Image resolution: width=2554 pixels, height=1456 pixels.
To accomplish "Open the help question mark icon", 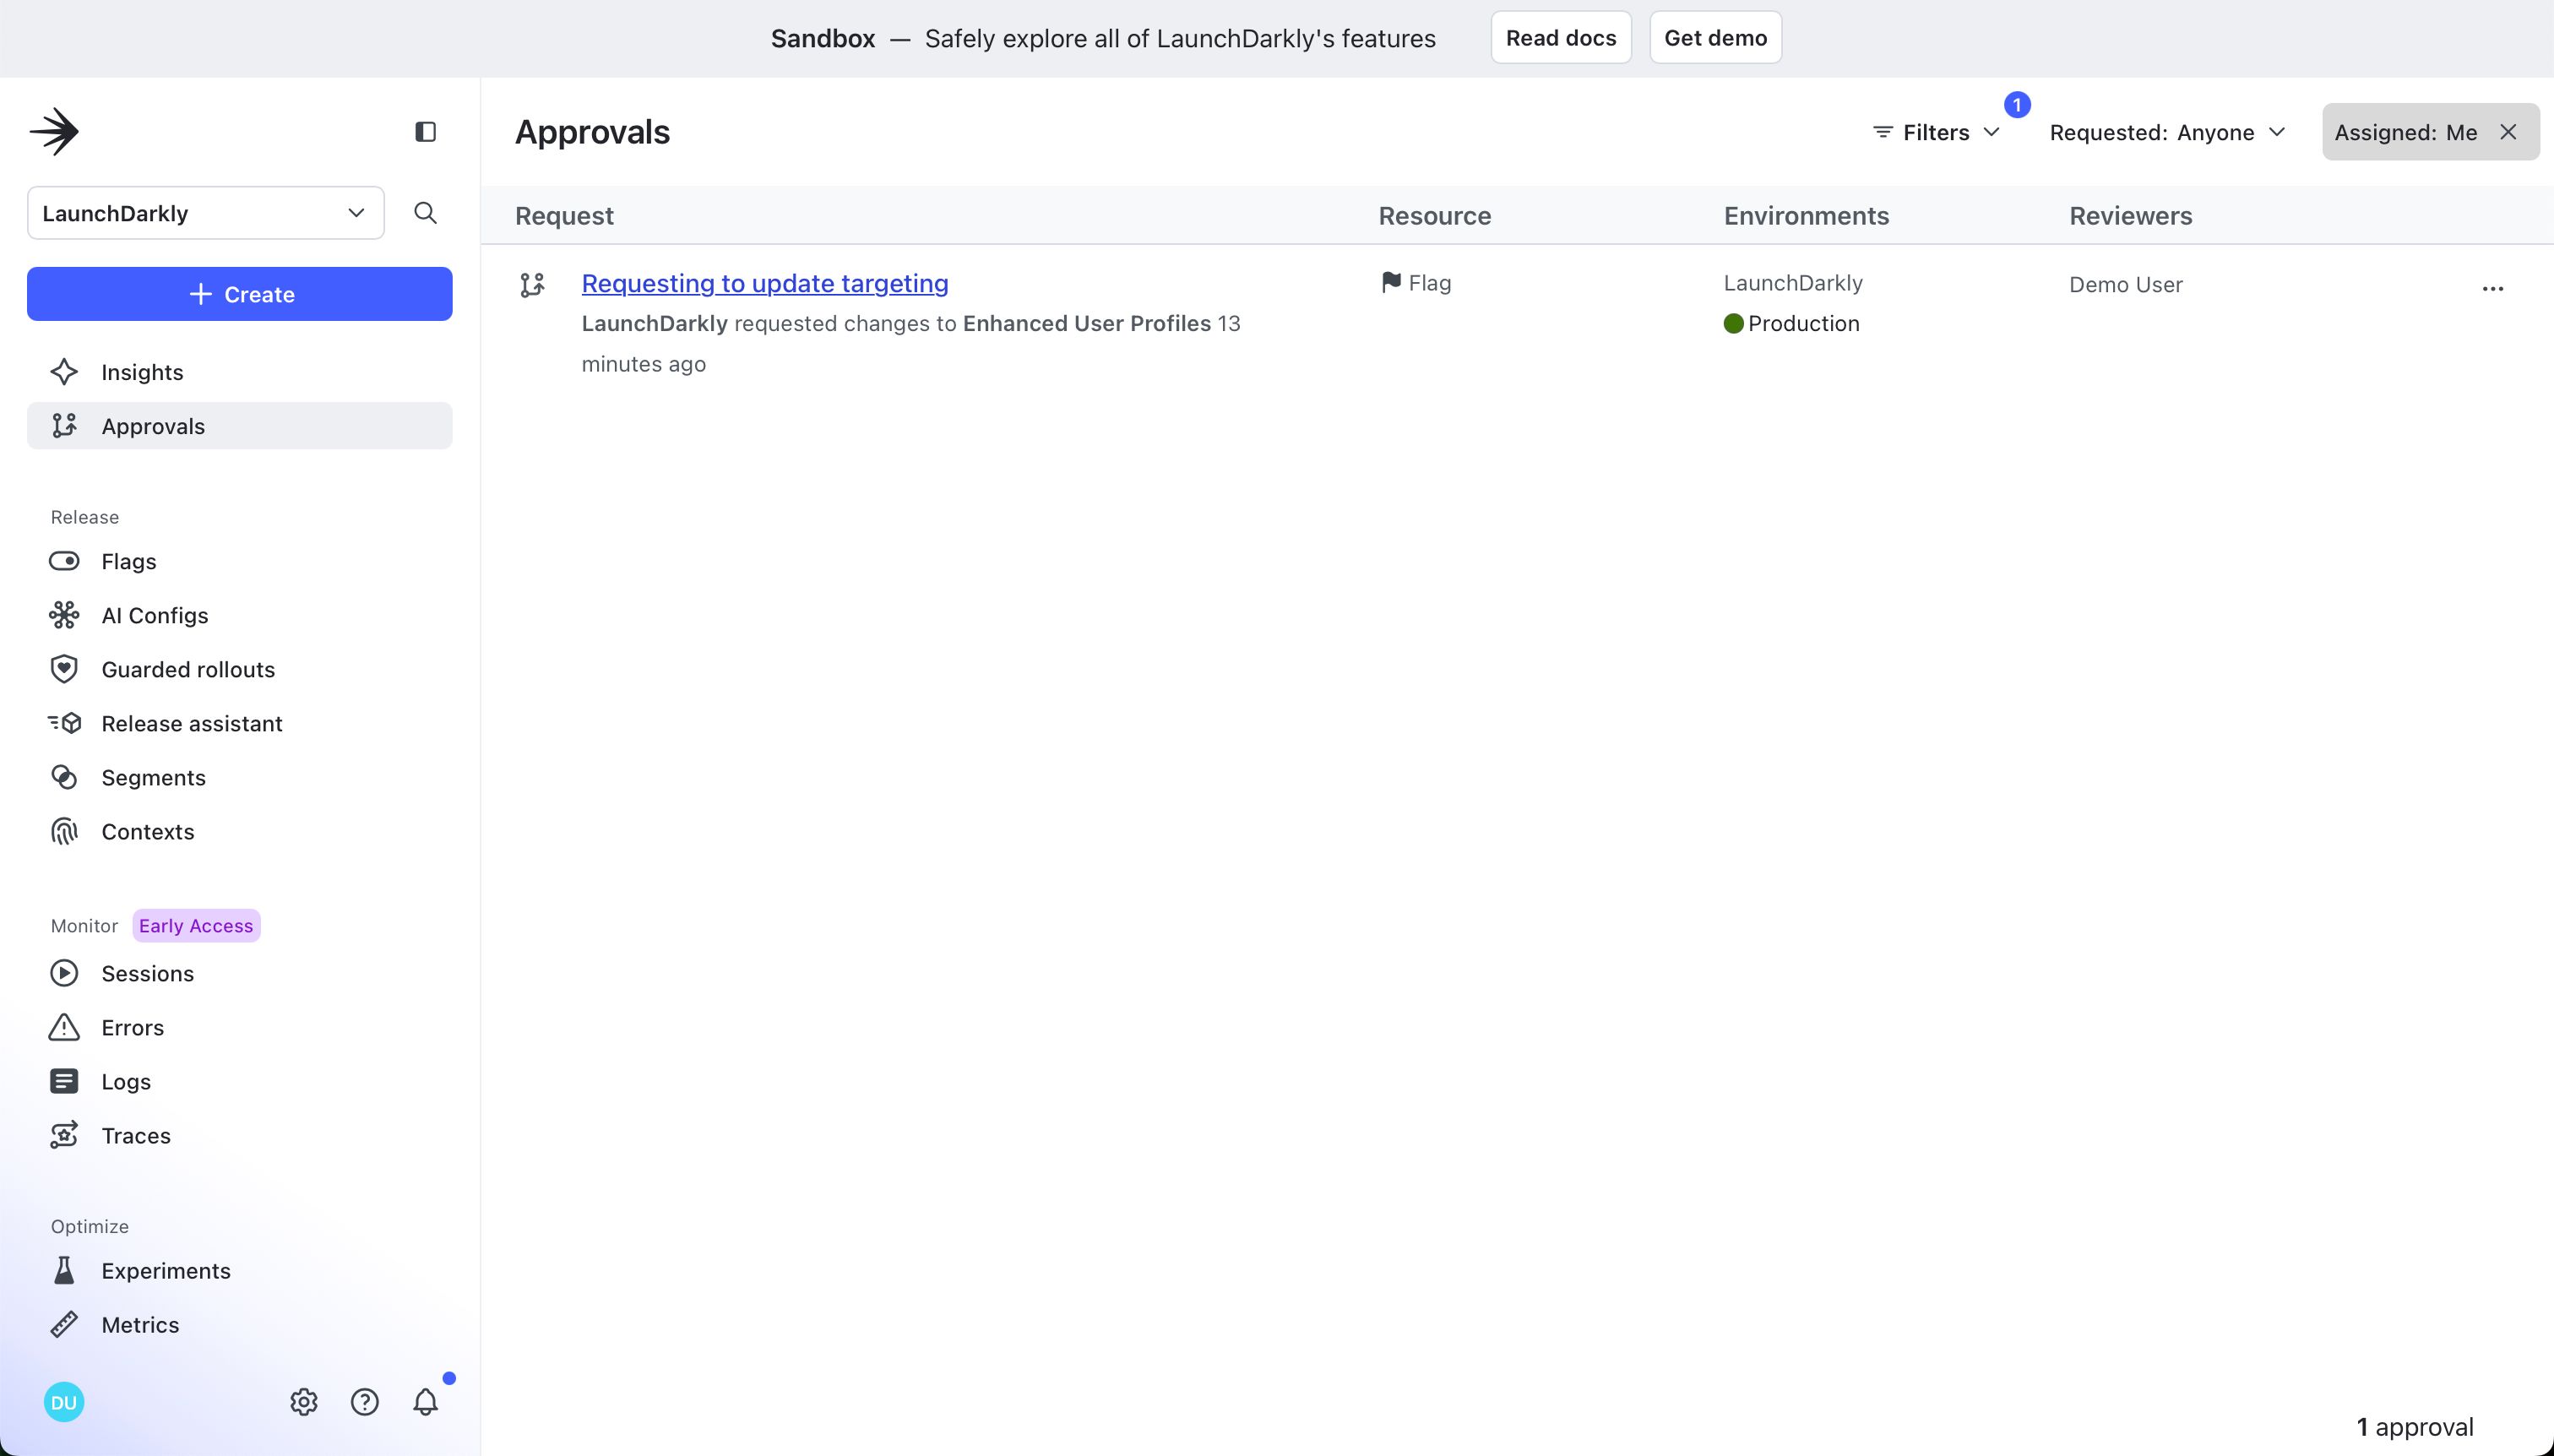I will click(365, 1402).
